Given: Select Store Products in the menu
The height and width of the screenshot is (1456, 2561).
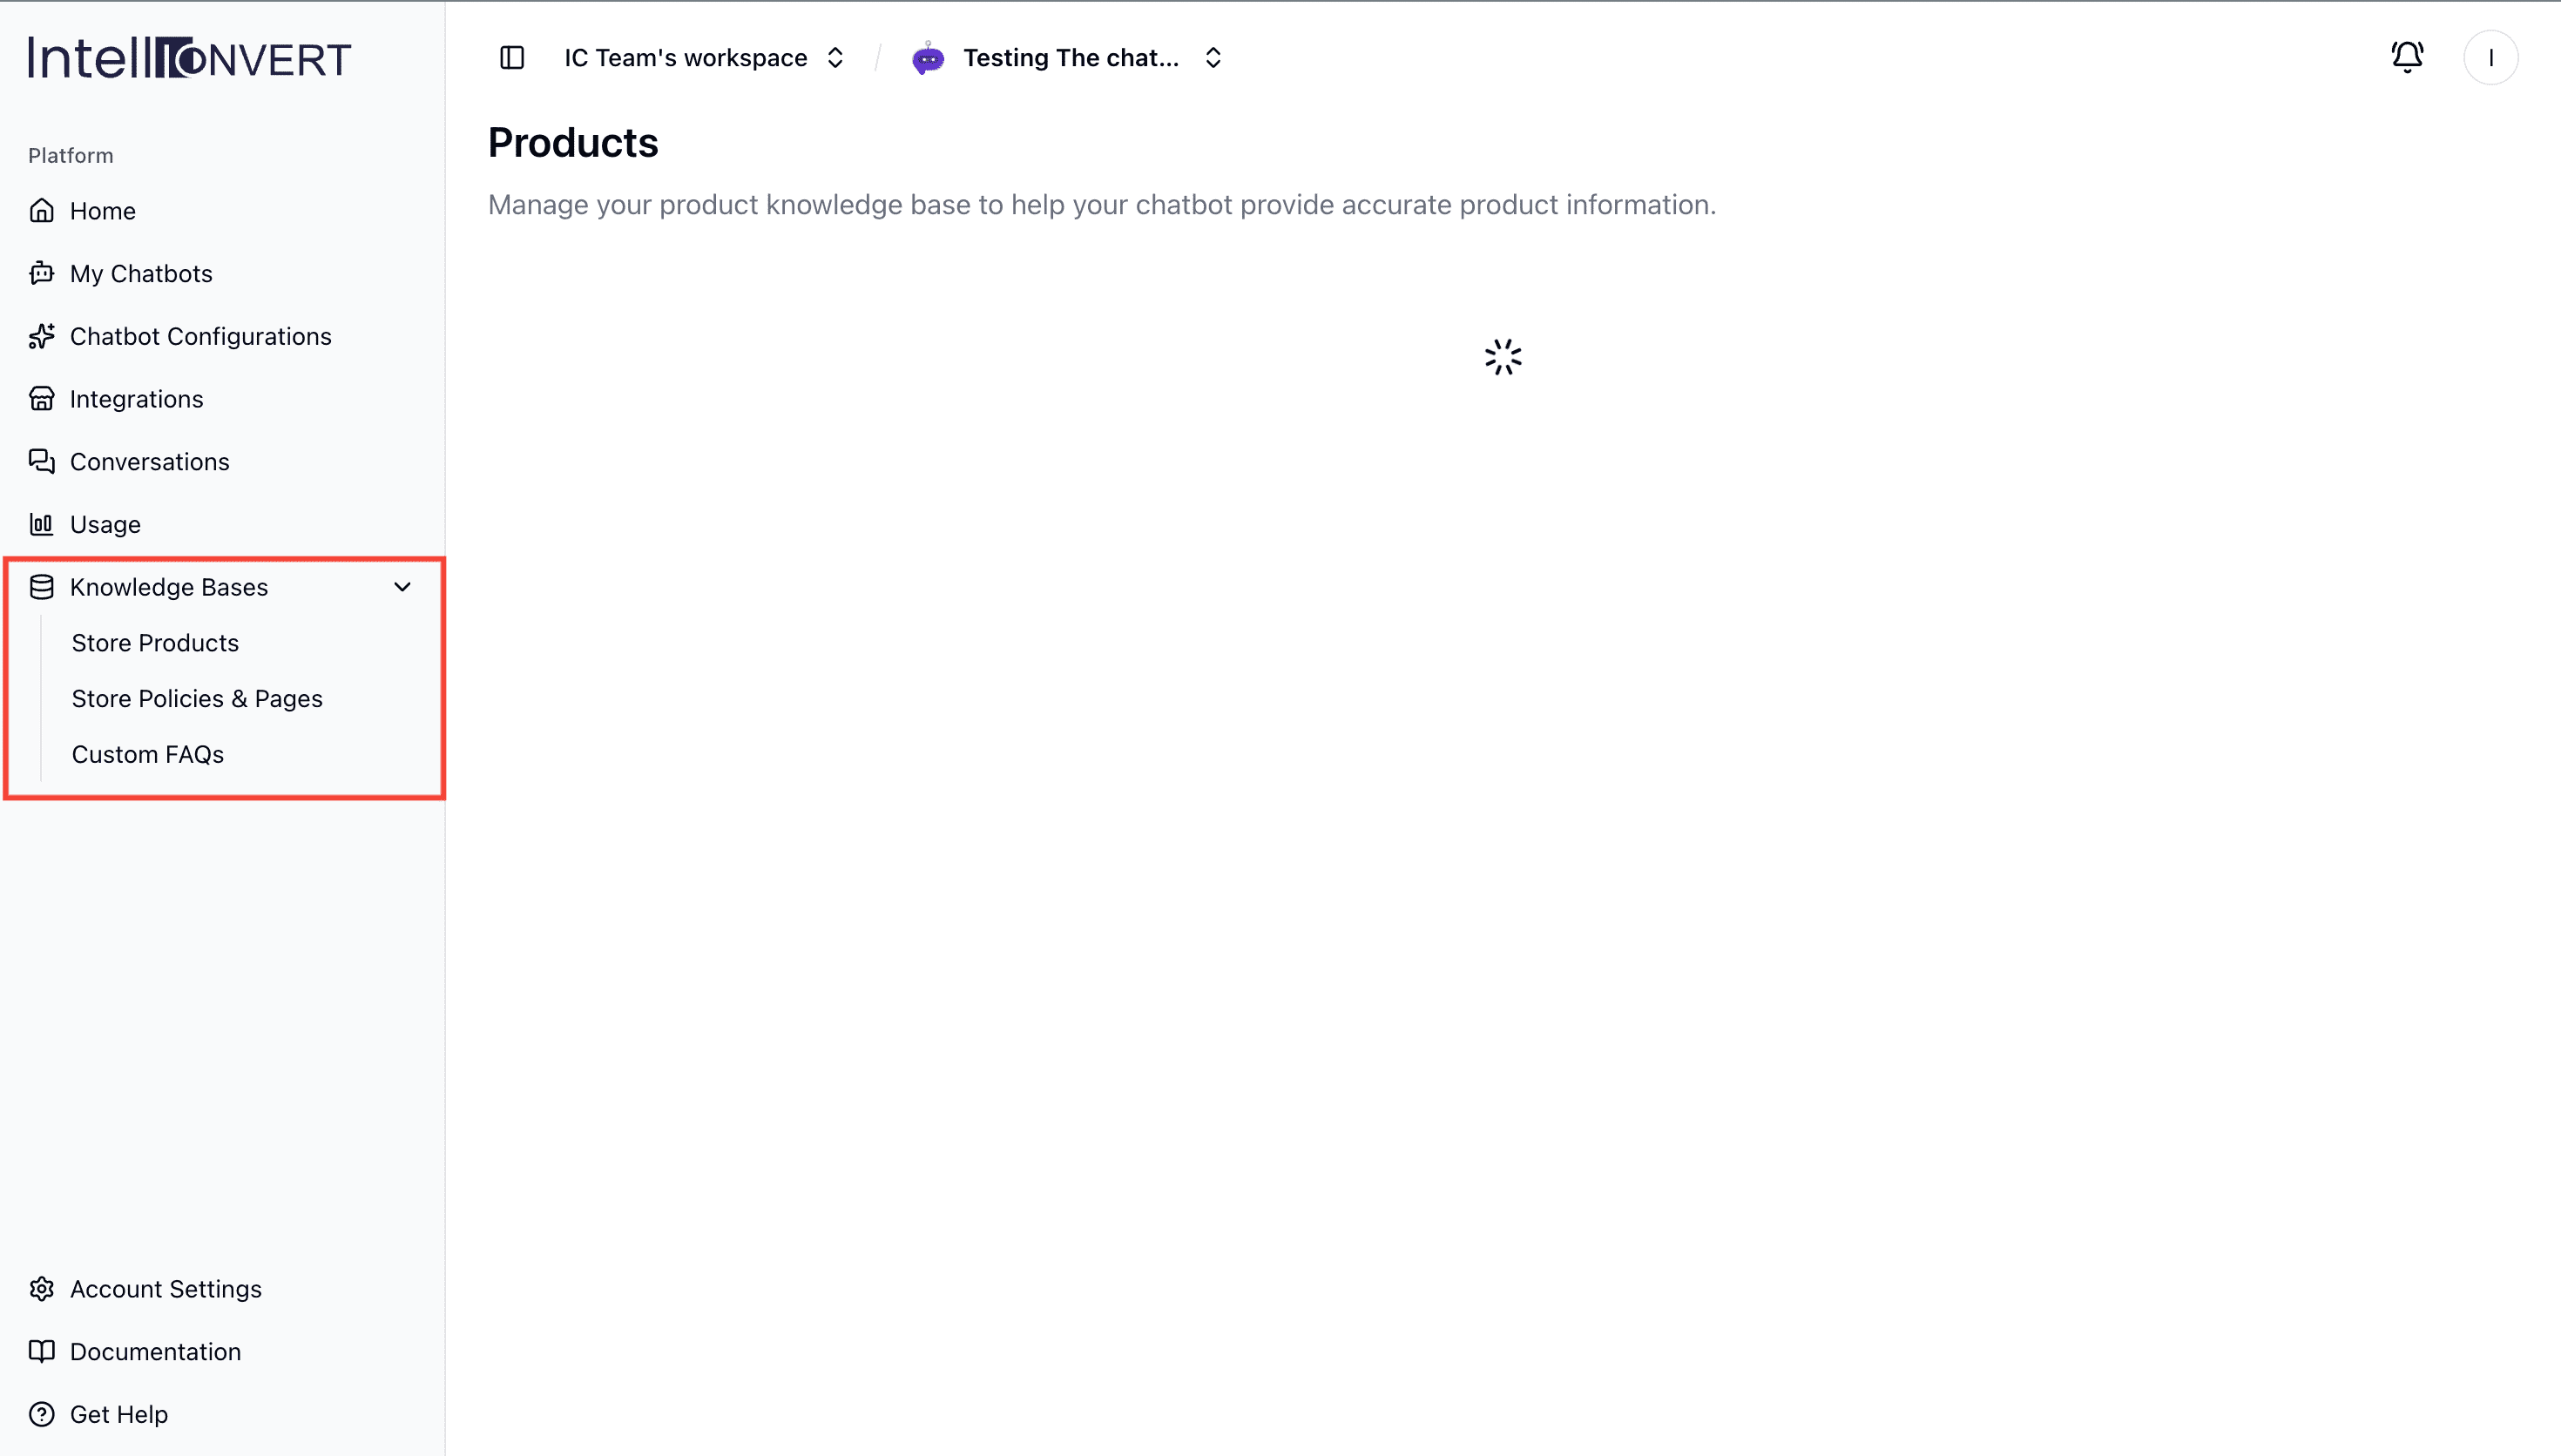Looking at the screenshot, I should tap(155, 643).
